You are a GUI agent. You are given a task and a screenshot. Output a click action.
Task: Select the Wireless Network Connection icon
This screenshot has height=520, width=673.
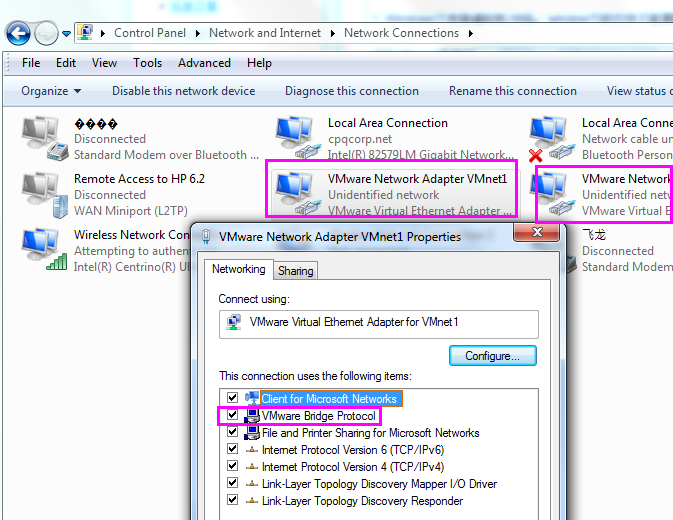click(45, 250)
